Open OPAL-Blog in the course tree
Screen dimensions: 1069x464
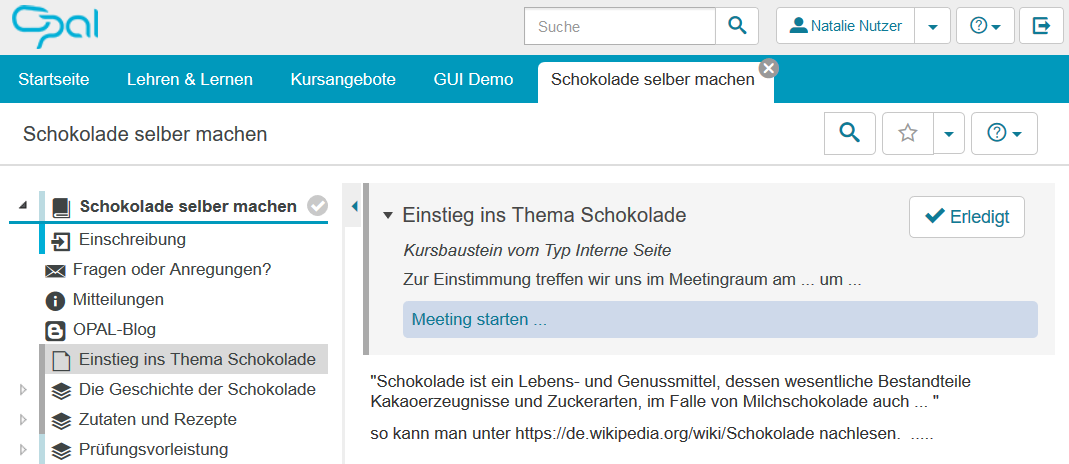tap(114, 330)
